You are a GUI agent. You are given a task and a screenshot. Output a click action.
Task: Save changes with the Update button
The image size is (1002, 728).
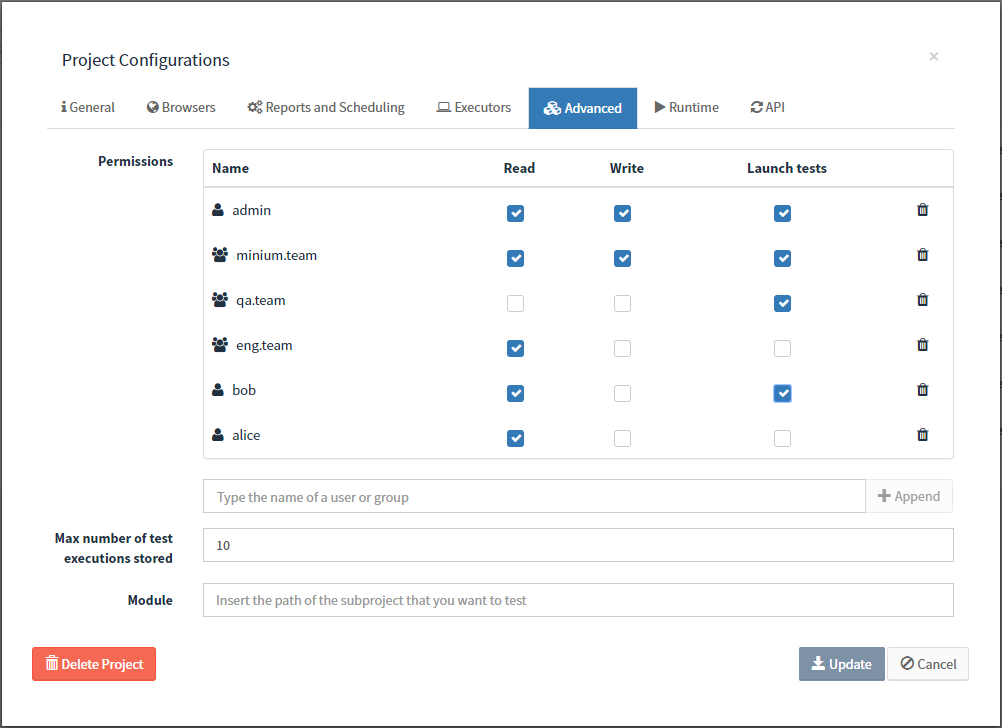pos(842,664)
